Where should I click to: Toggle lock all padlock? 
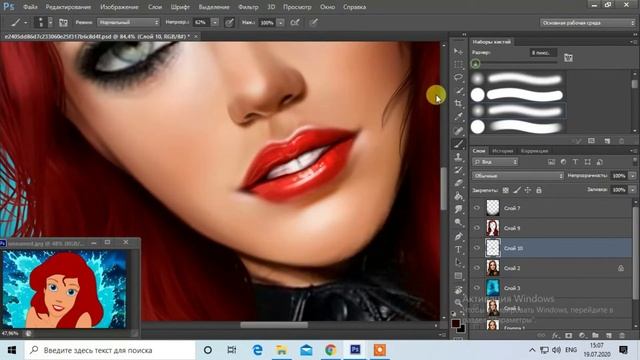[x=539, y=190]
